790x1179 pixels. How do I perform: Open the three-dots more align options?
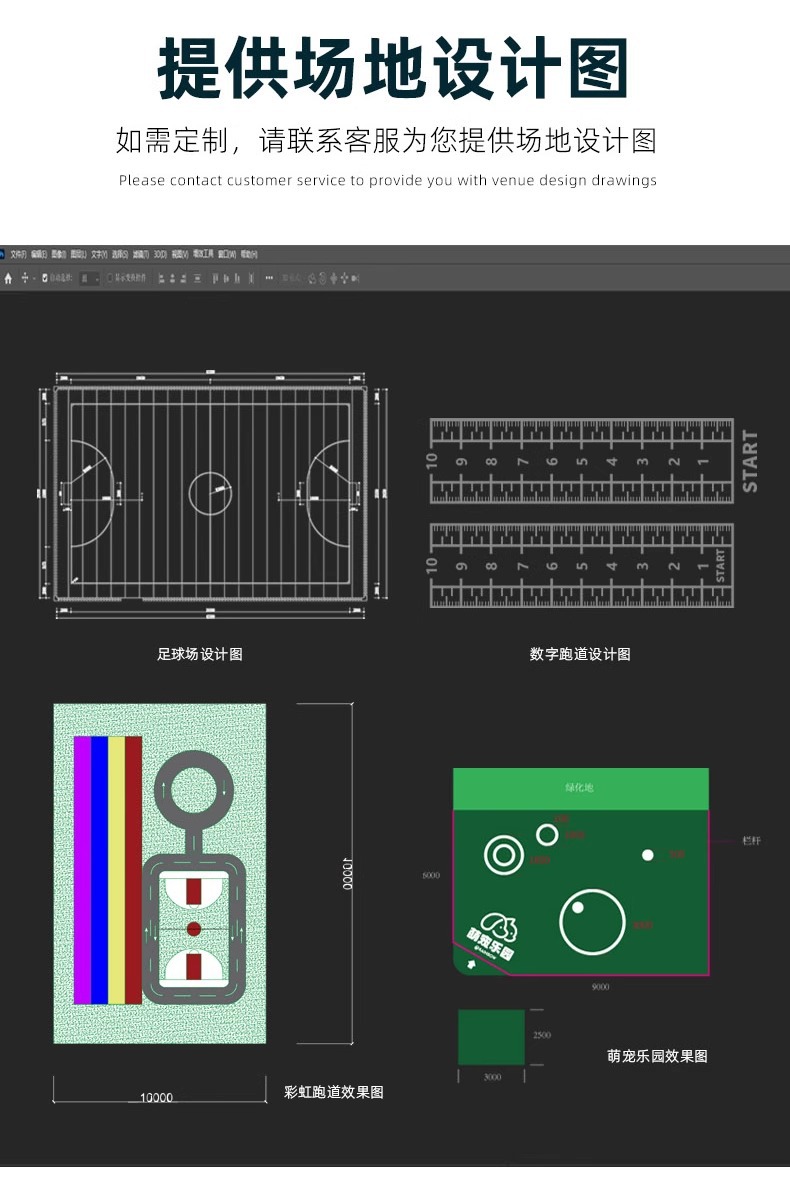pos(269,278)
